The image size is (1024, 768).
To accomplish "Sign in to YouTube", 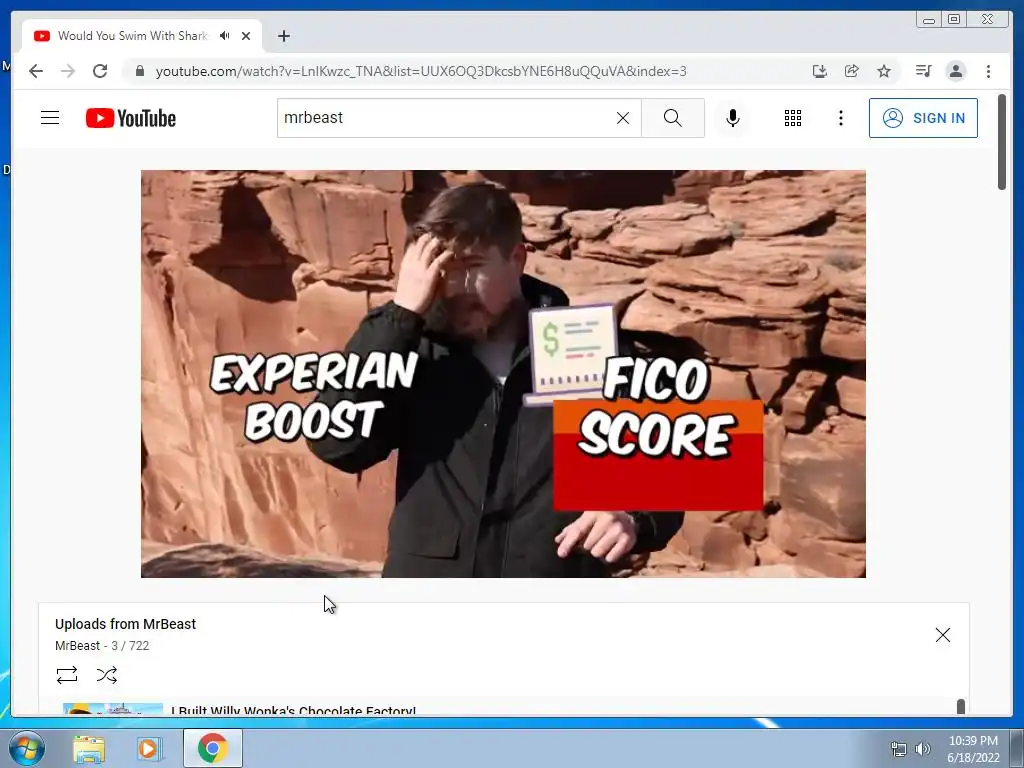I will pyautogui.click(x=923, y=118).
